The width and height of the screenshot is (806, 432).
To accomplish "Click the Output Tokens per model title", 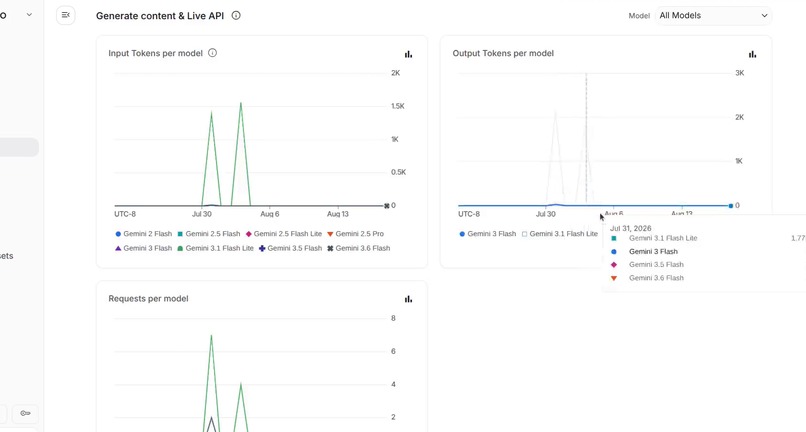I will click(503, 53).
